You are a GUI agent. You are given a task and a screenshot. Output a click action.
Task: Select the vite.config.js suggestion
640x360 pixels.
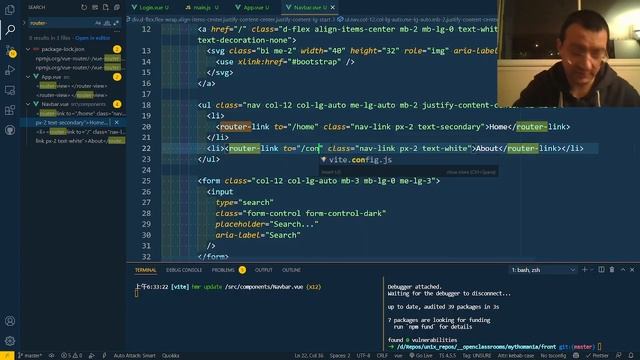pos(408,160)
